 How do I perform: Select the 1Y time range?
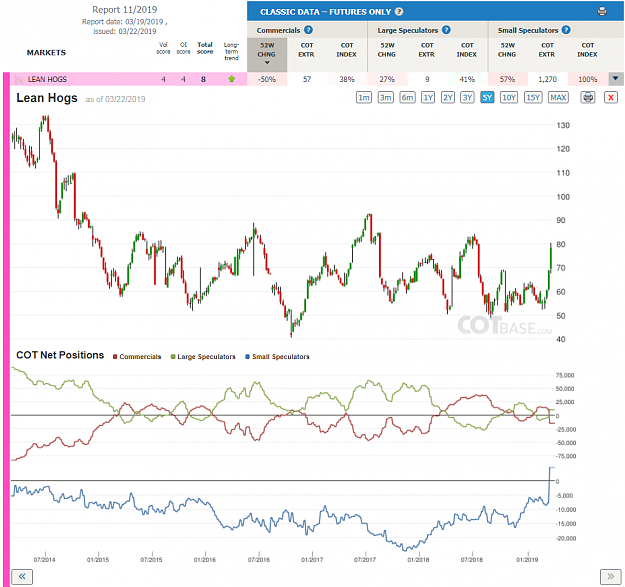click(428, 97)
